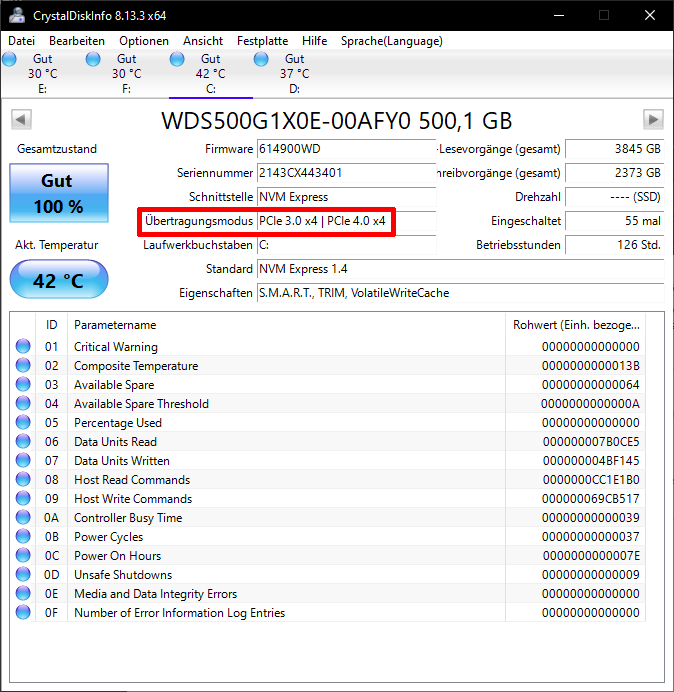Click status orb for Available Spare Threshold row
674x692 pixels.
(23, 403)
